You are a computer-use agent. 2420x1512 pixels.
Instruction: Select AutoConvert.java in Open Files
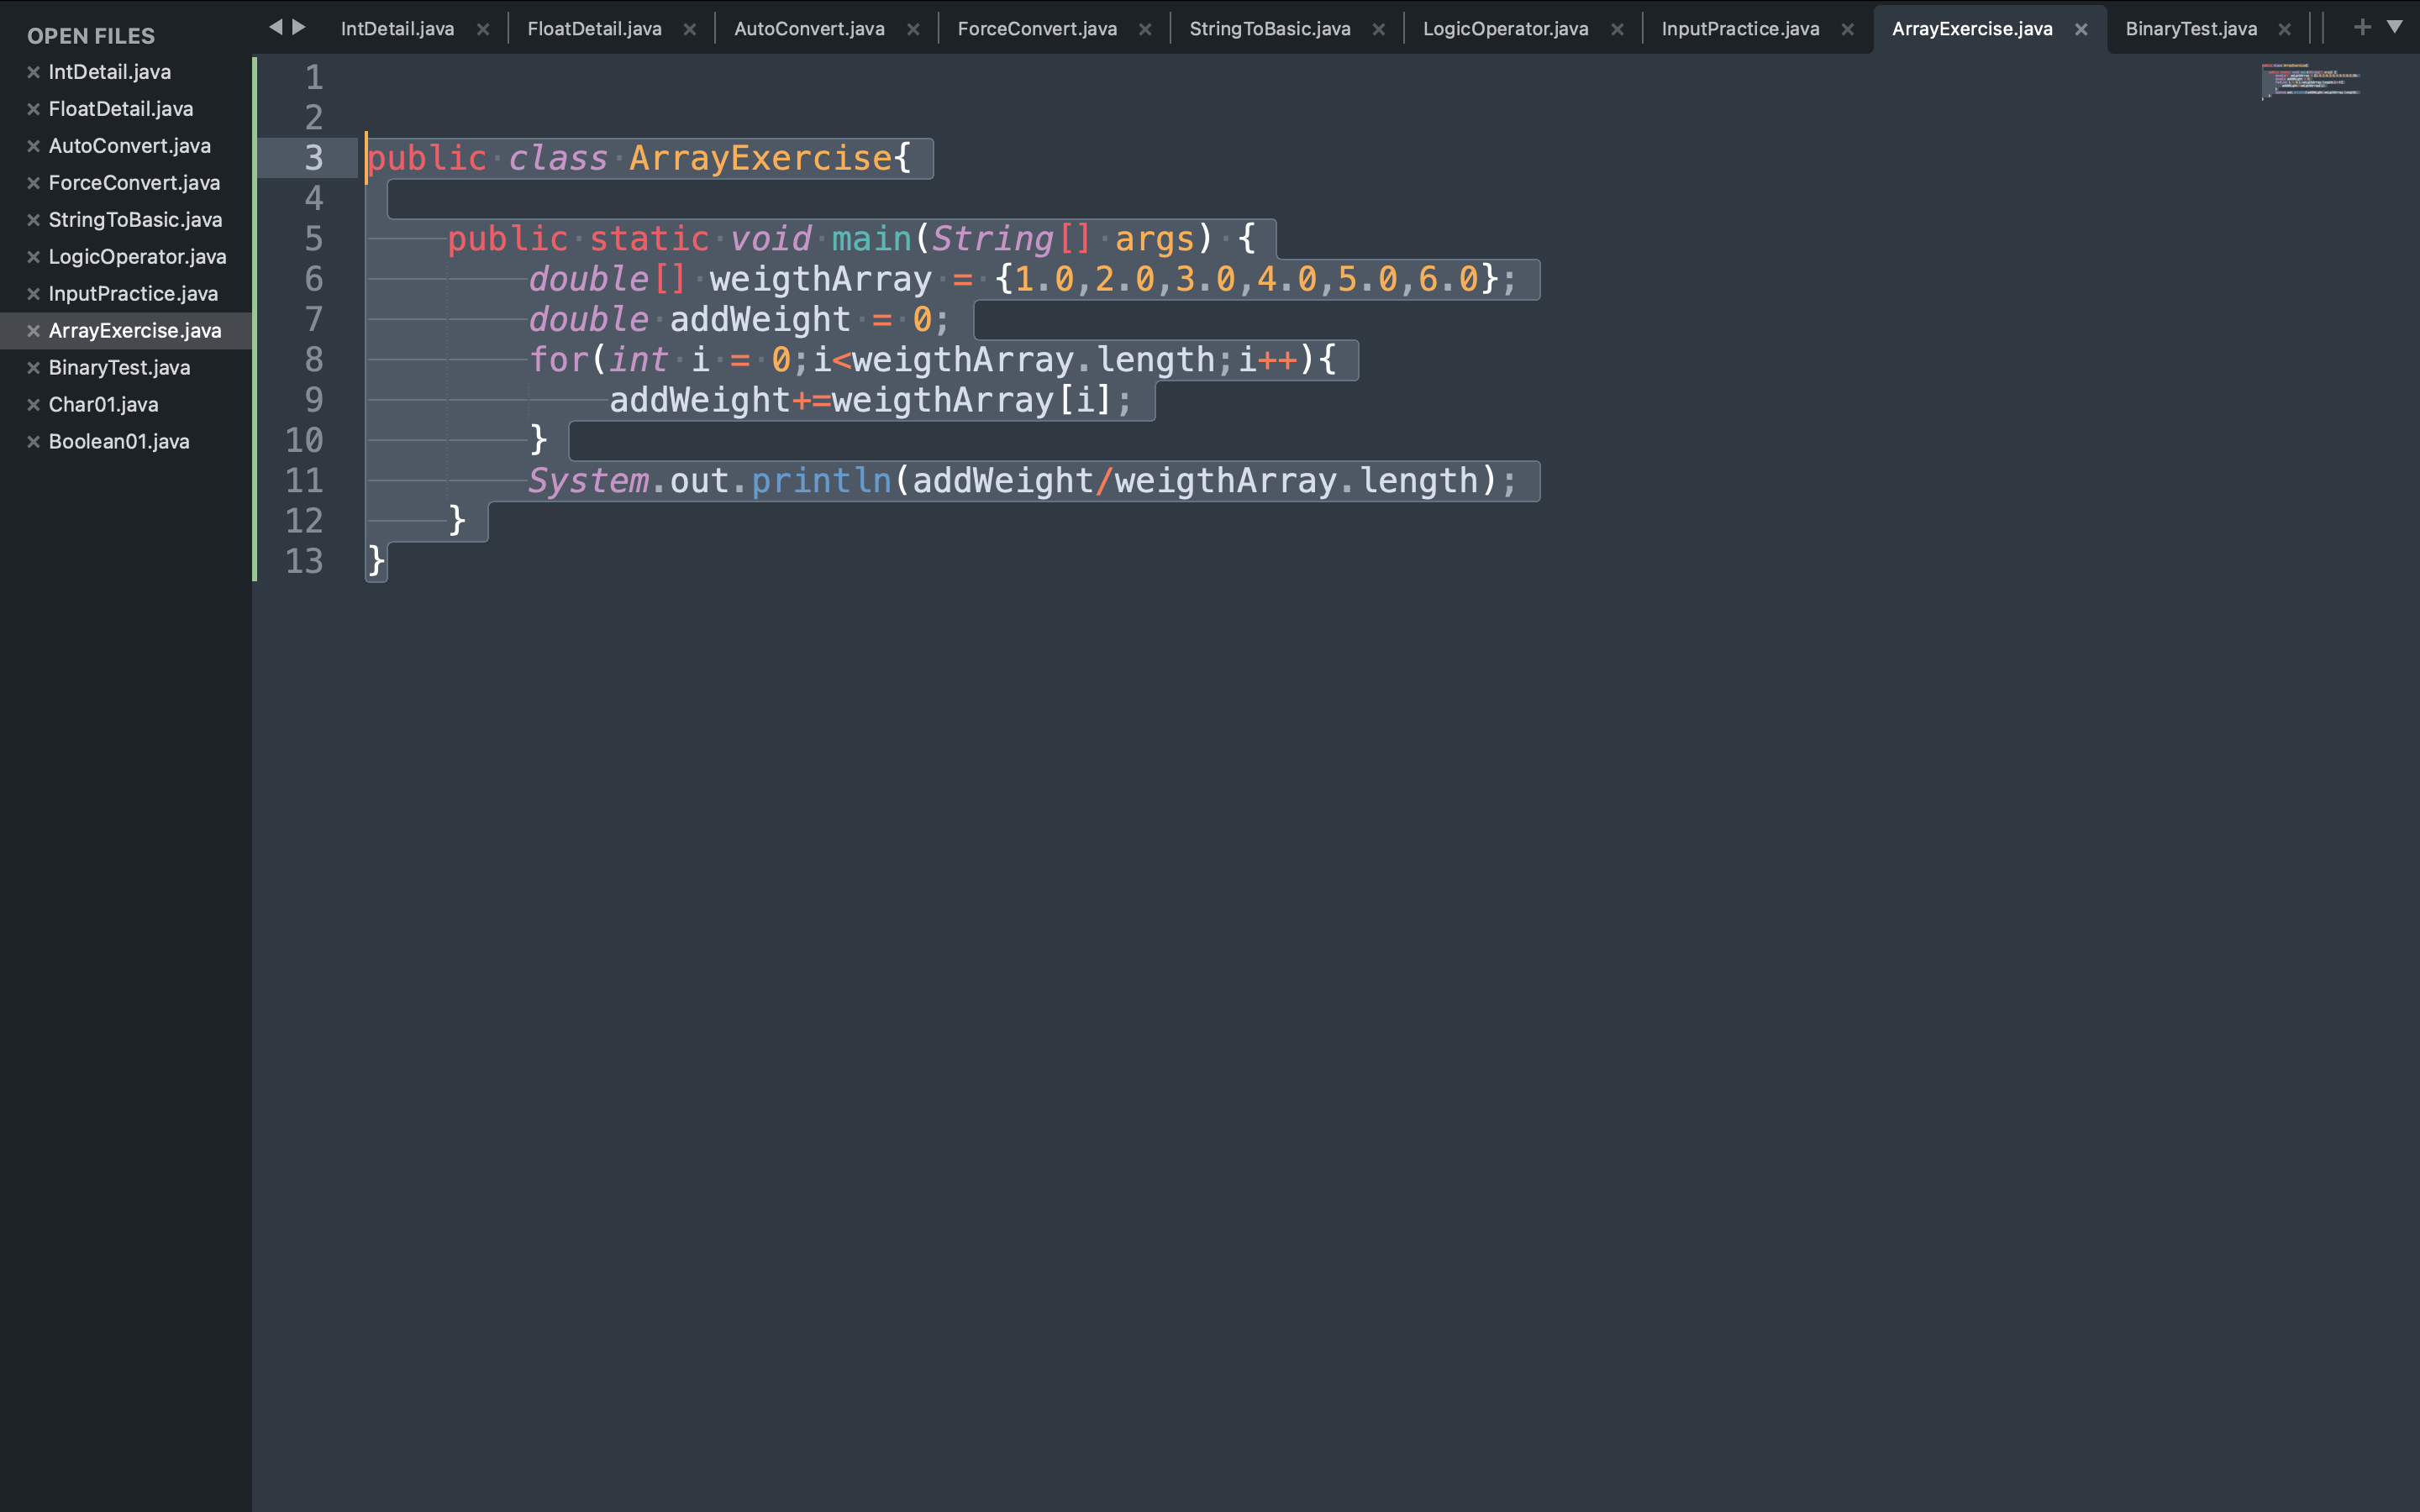coord(129,146)
